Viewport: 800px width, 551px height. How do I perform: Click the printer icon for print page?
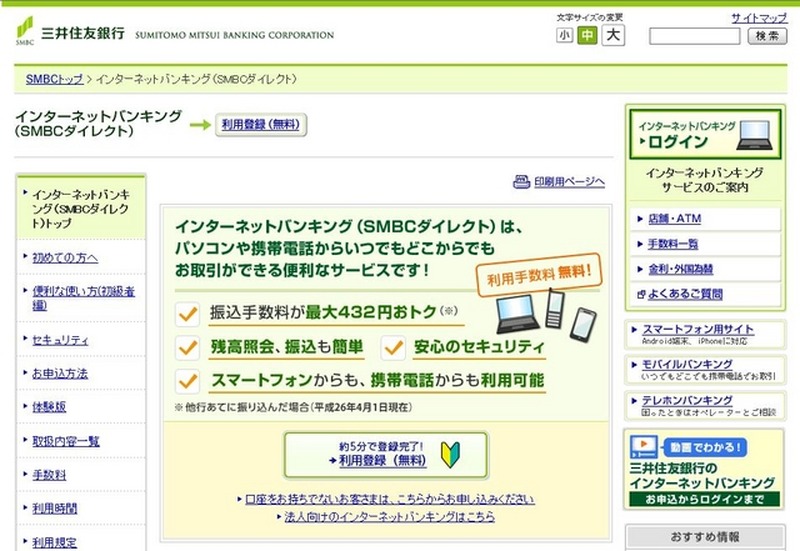tap(520, 182)
